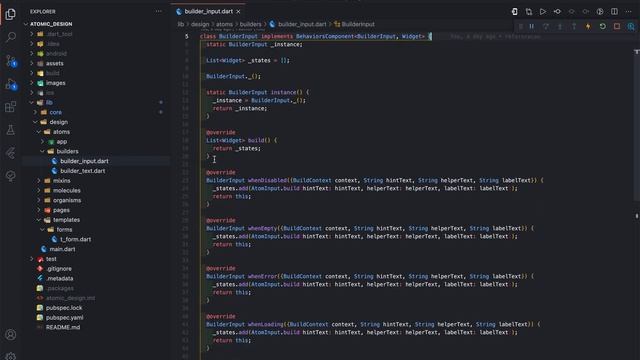The image size is (640, 360).
Task: Pause the debug session
Action: coord(532,27)
